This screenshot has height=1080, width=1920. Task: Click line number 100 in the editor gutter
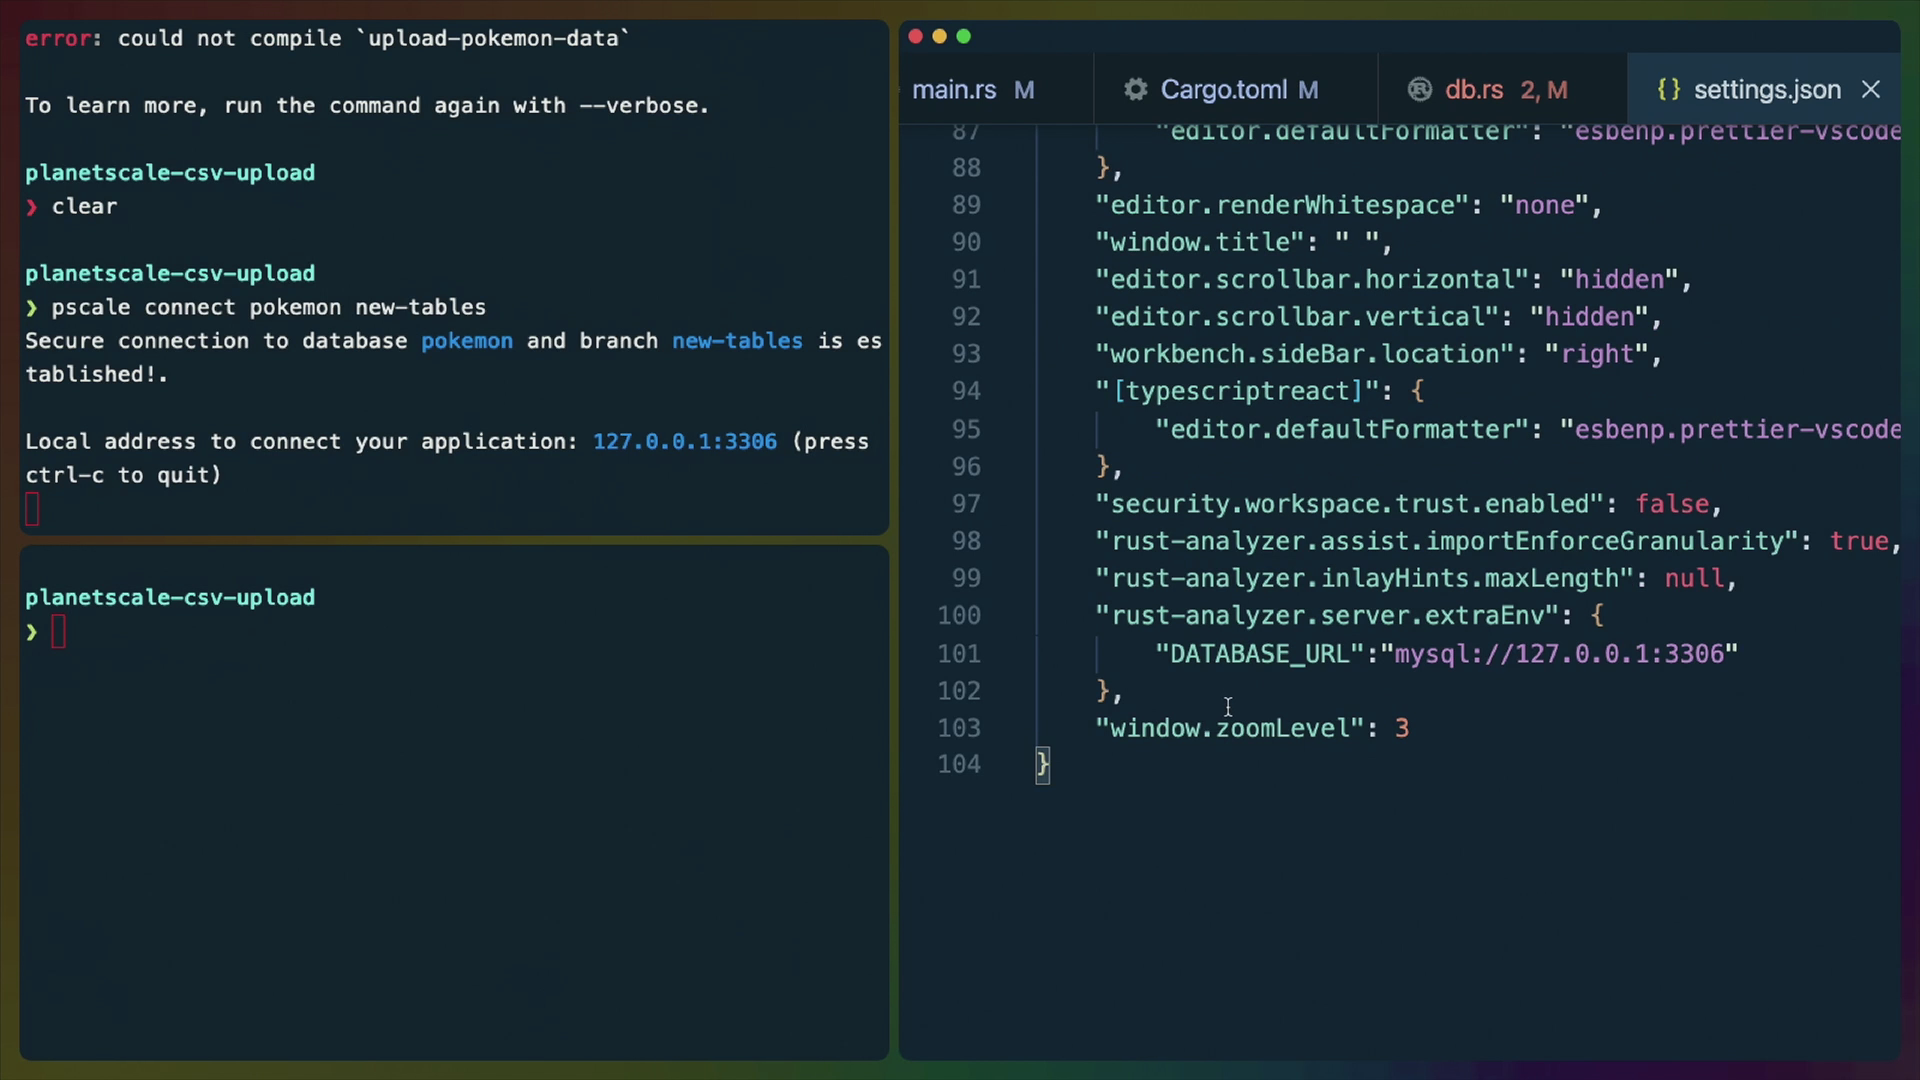958,615
